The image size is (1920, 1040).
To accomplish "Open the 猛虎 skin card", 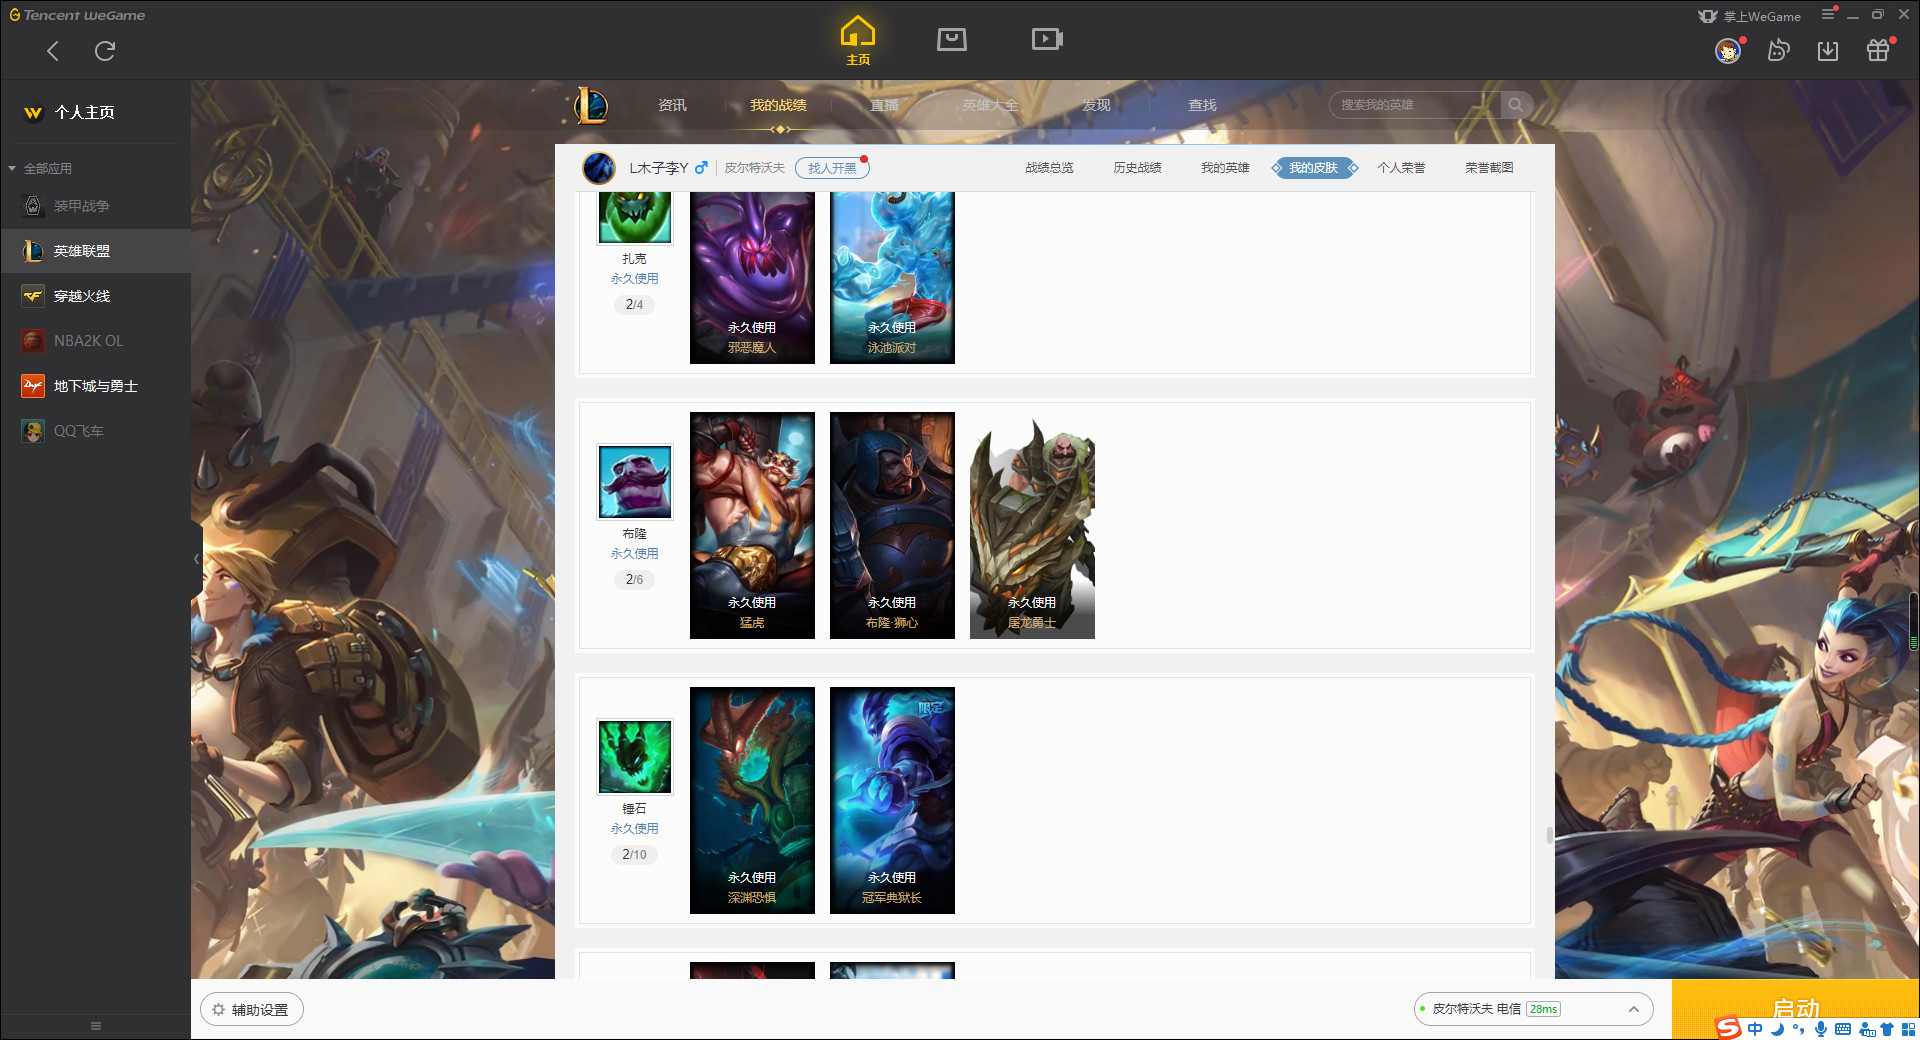I will [752, 525].
